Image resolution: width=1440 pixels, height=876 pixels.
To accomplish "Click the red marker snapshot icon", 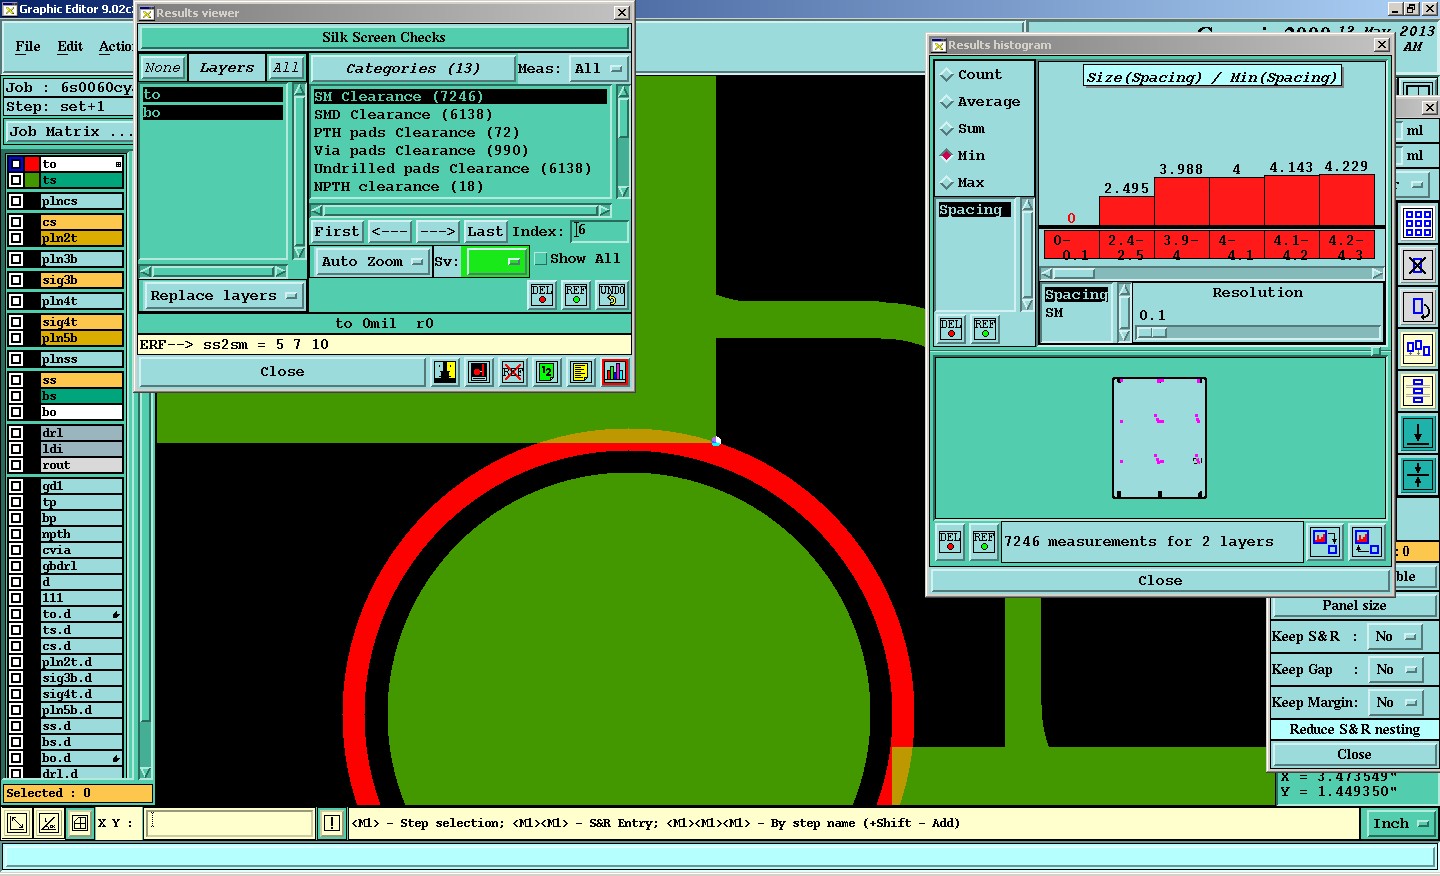I will point(479,372).
